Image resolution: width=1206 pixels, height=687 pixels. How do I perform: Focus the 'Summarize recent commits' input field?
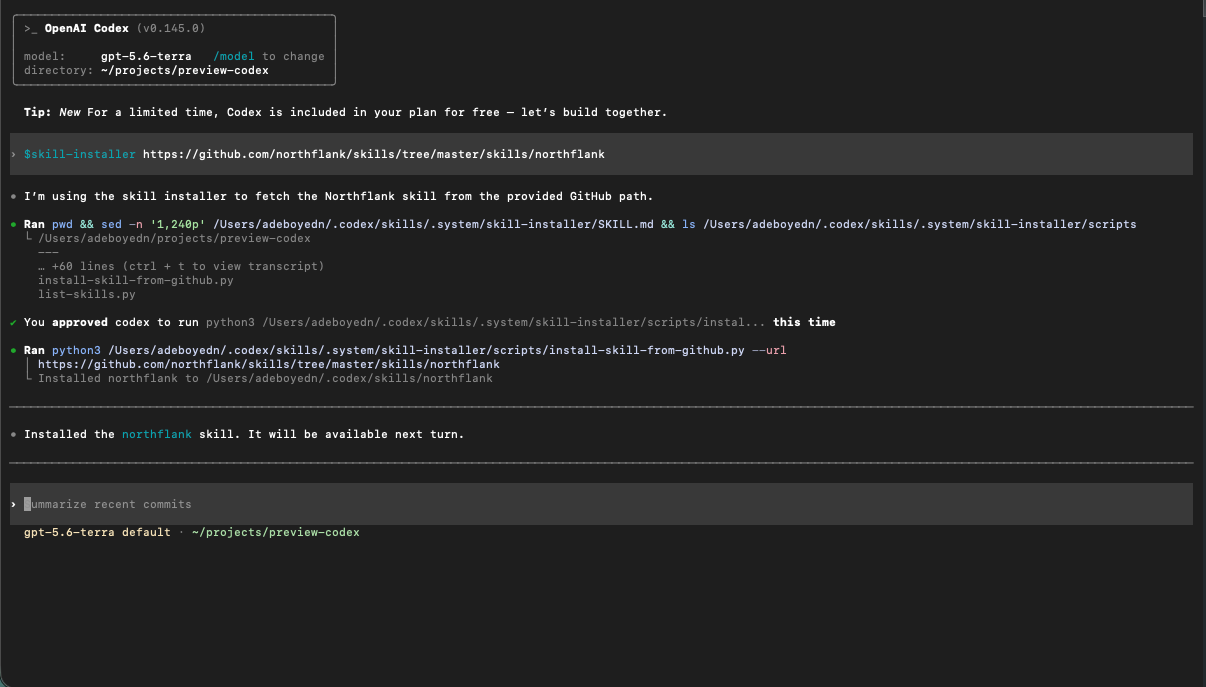coord(601,504)
